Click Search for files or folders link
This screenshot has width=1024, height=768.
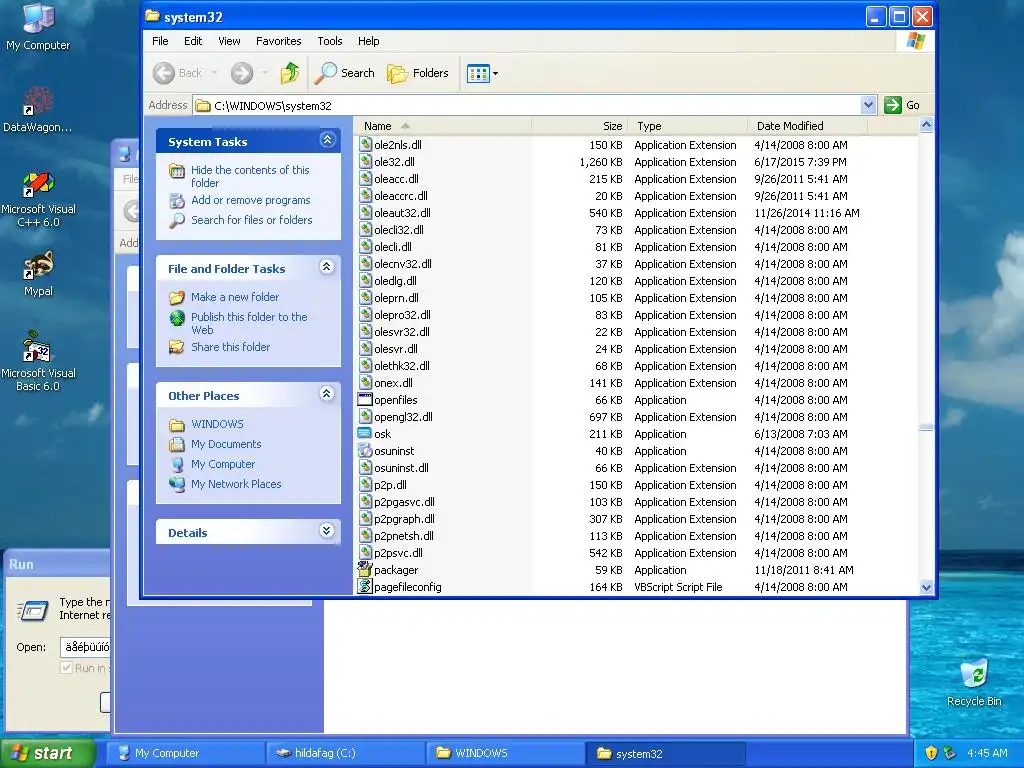click(251, 220)
